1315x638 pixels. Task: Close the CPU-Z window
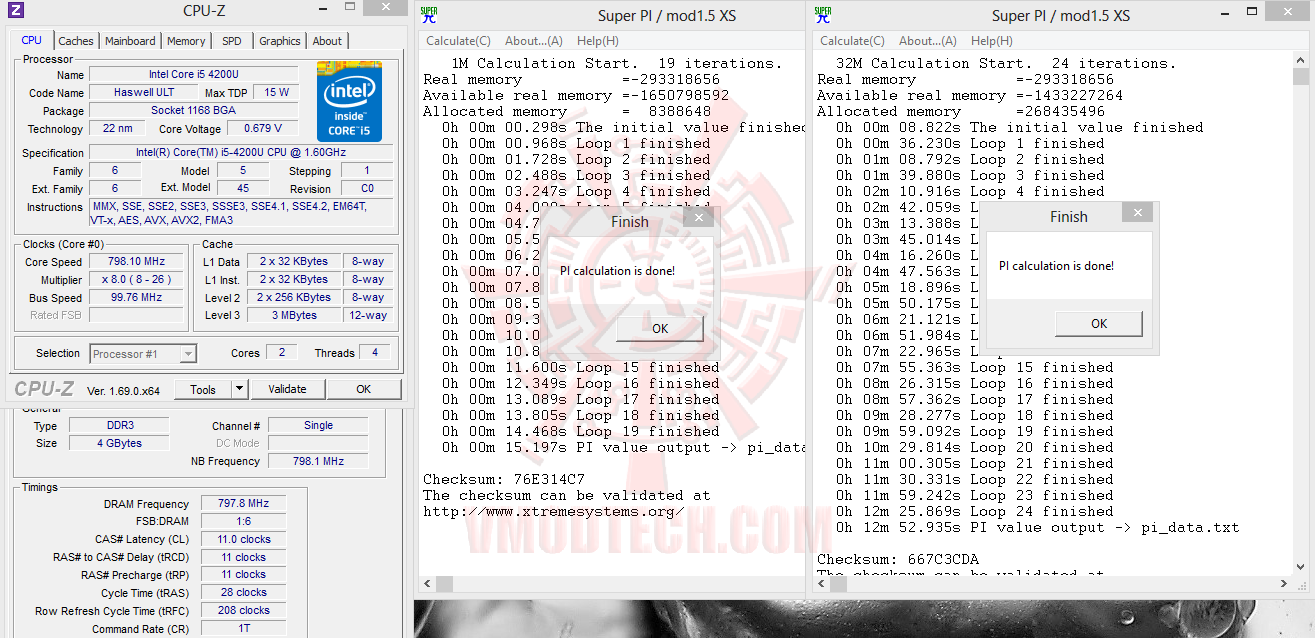[385, 8]
